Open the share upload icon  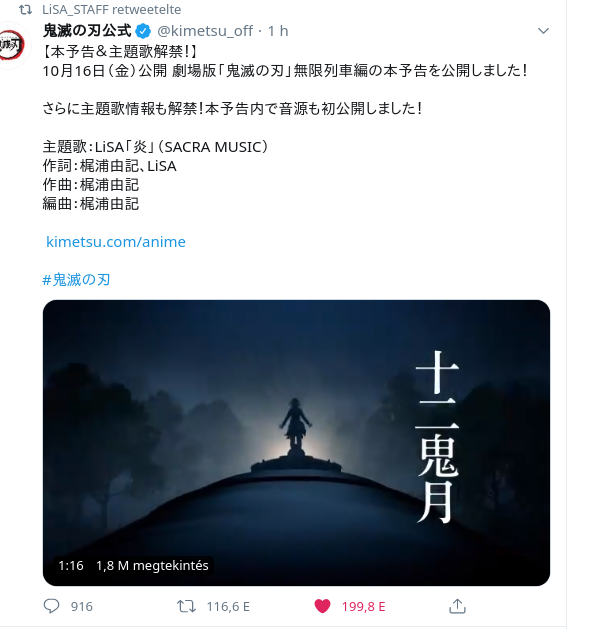(x=457, y=606)
